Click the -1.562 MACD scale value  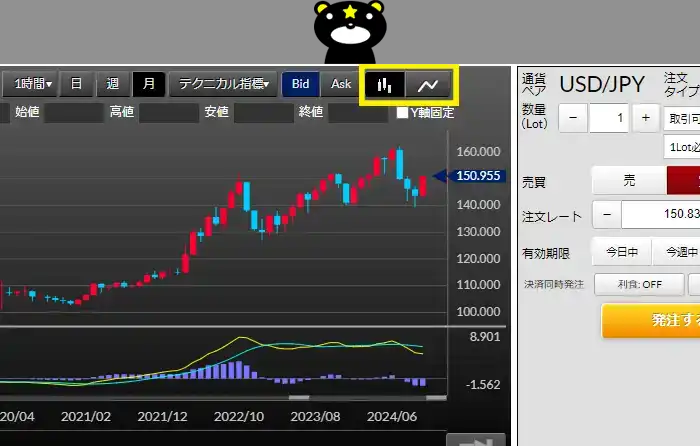click(483, 385)
